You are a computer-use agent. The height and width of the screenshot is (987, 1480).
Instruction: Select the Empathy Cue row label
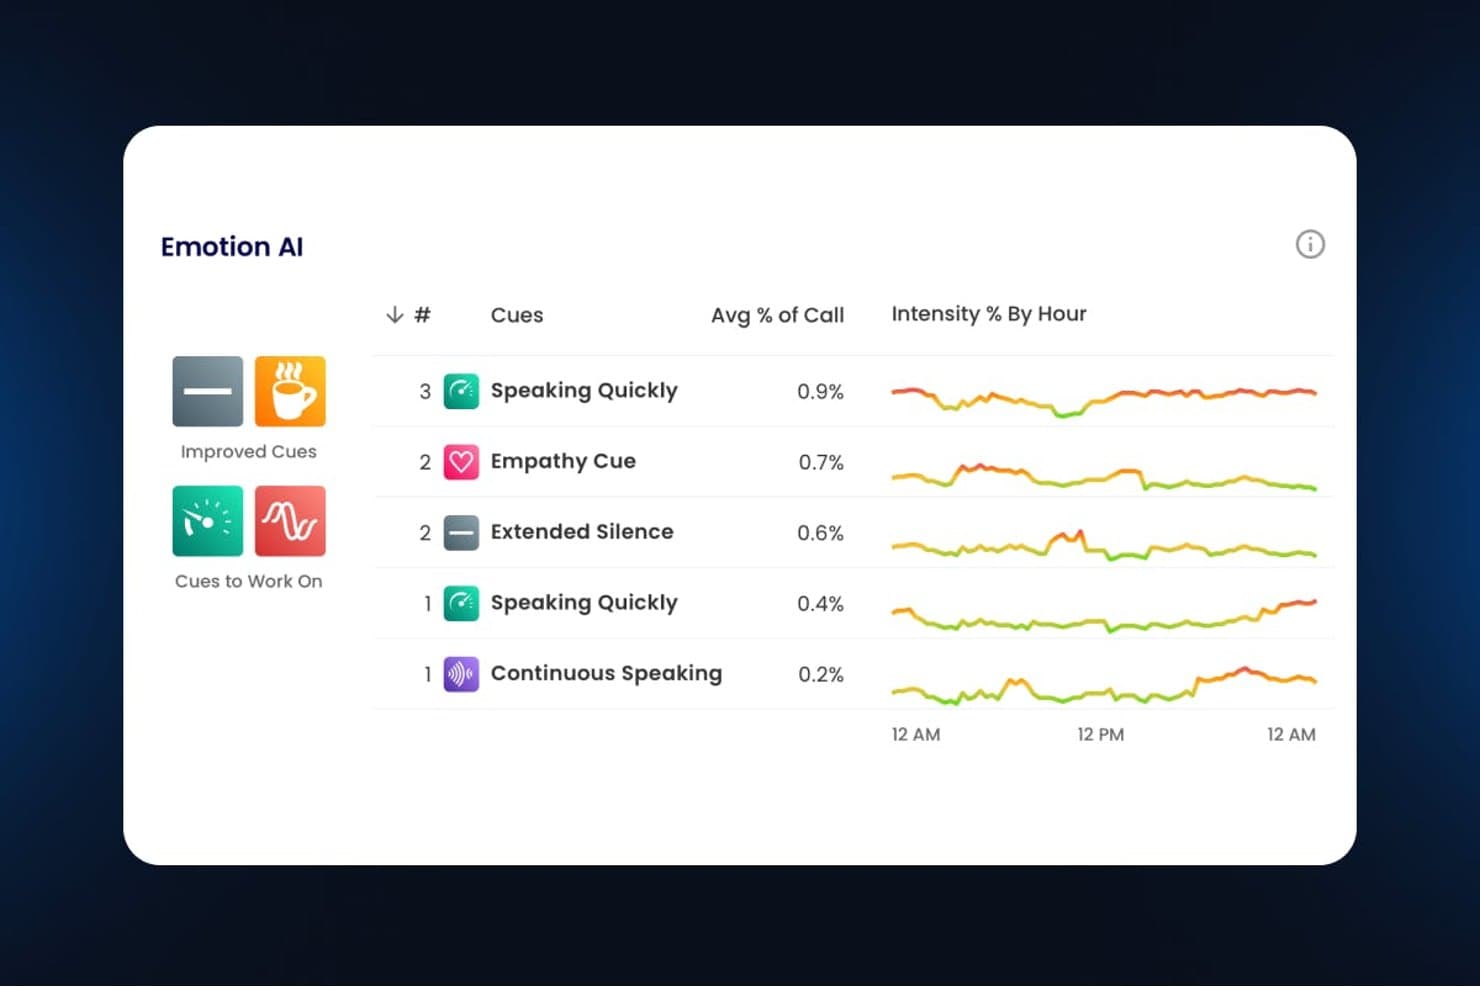point(563,462)
